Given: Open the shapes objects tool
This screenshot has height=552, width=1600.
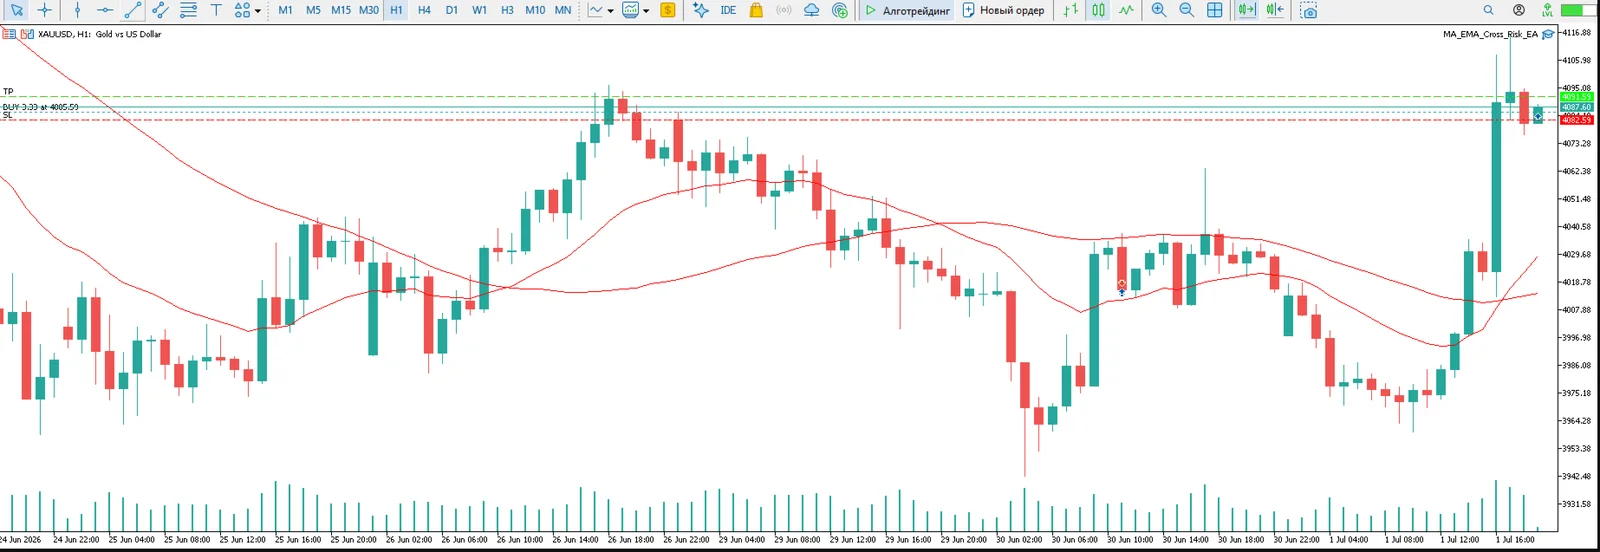Looking at the screenshot, I should tap(242, 10).
